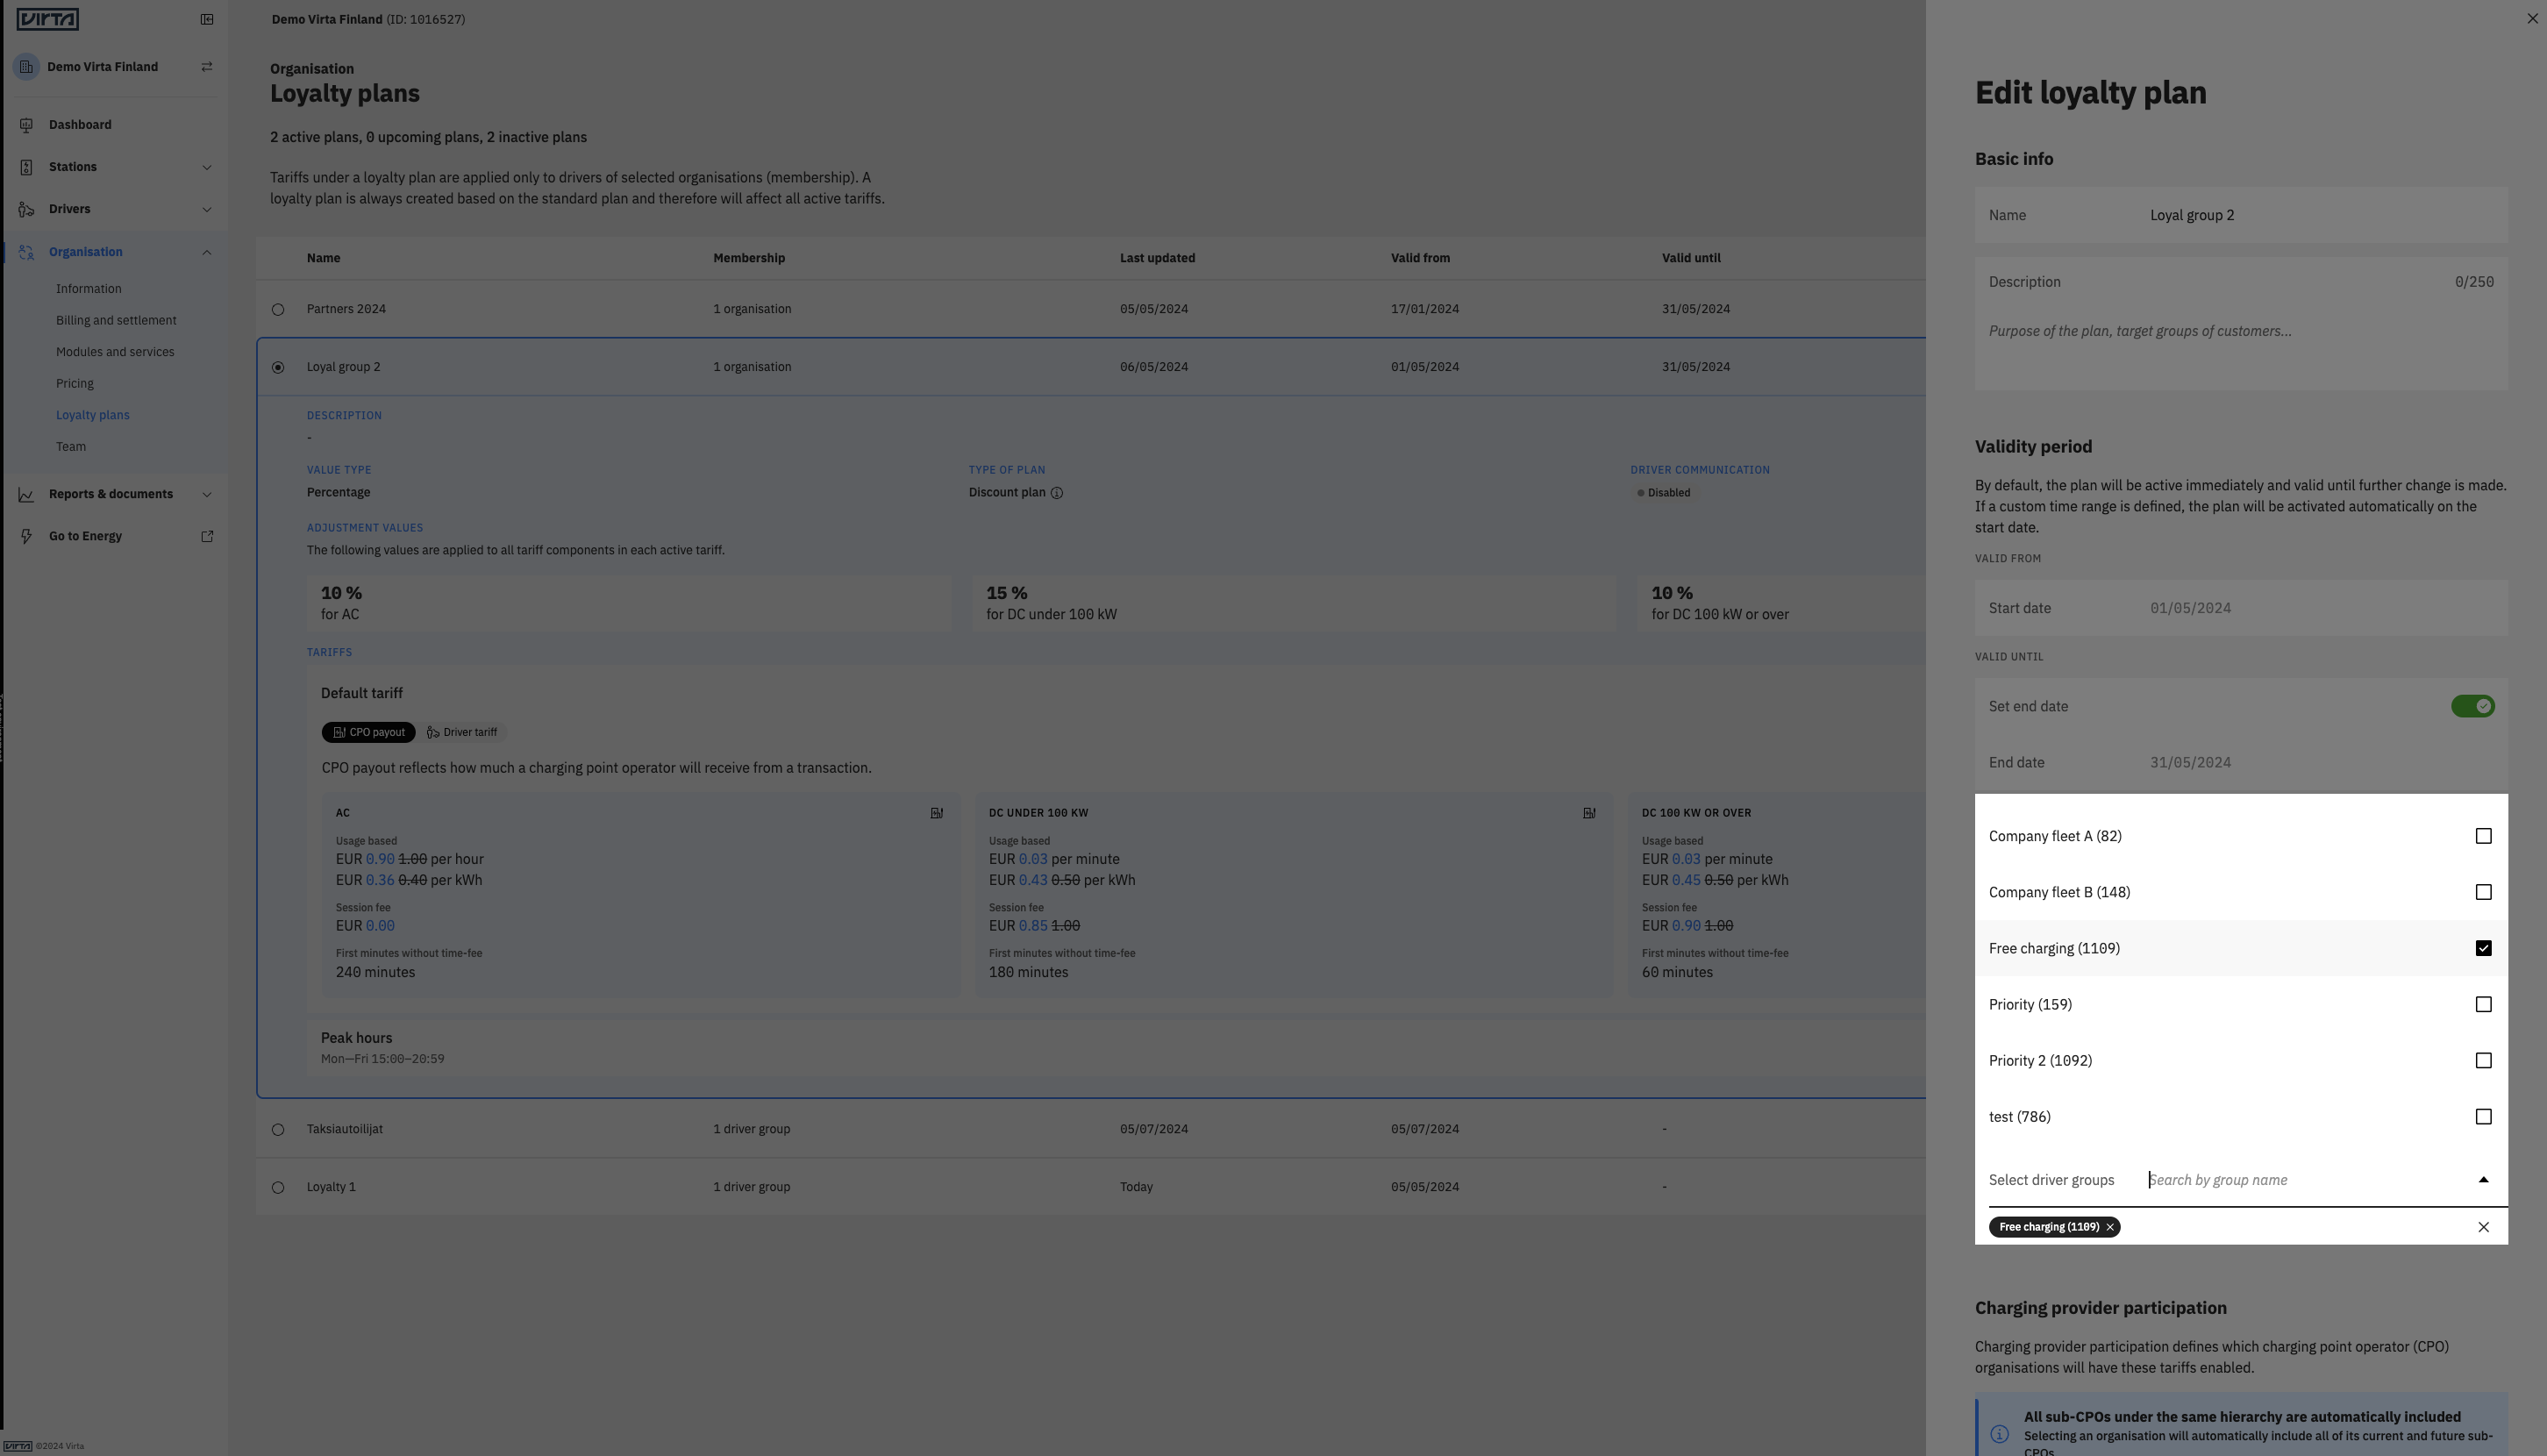Expand Reports & documents chevron
The height and width of the screenshot is (1456, 2547).
coord(207,494)
